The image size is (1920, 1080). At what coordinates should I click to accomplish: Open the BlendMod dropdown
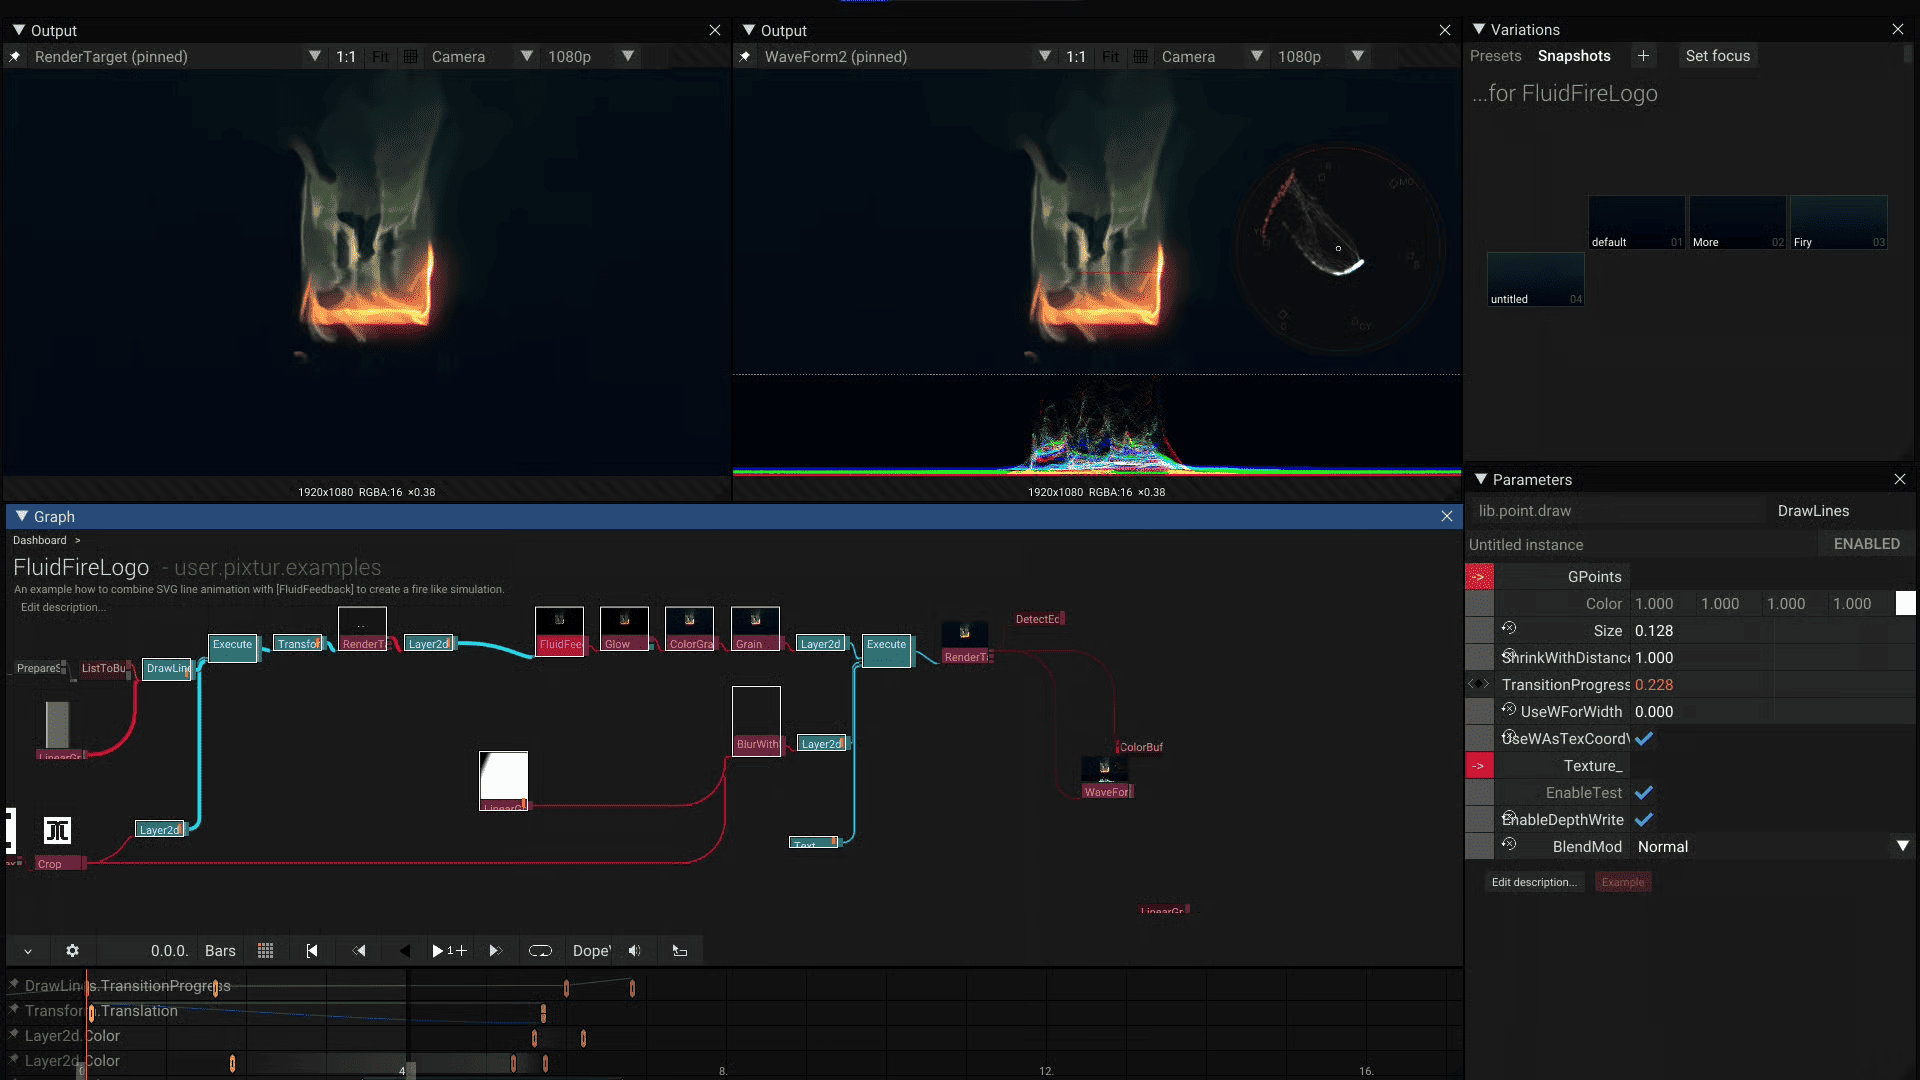pyautogui.click(x=1902, y=847)
